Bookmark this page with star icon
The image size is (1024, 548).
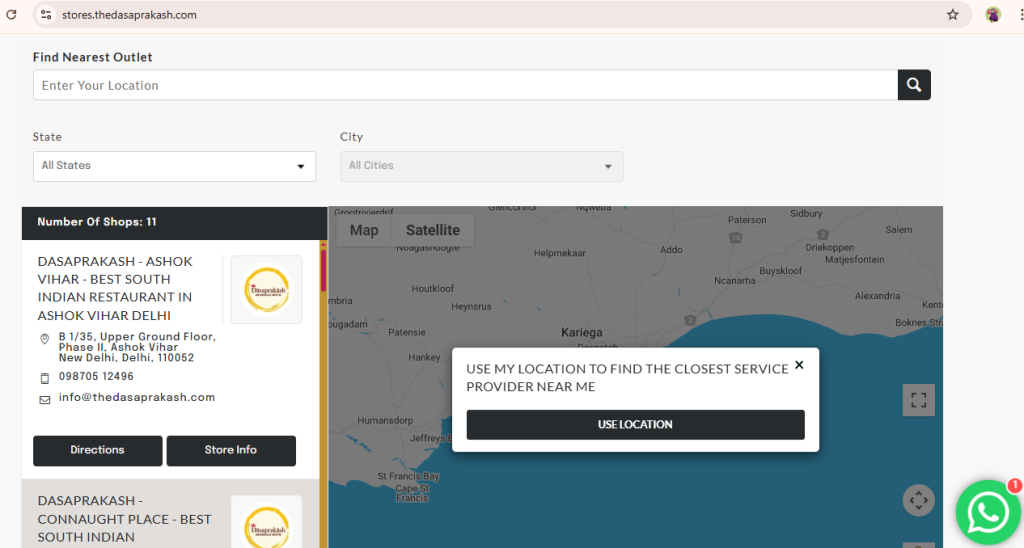click(953, 14)
